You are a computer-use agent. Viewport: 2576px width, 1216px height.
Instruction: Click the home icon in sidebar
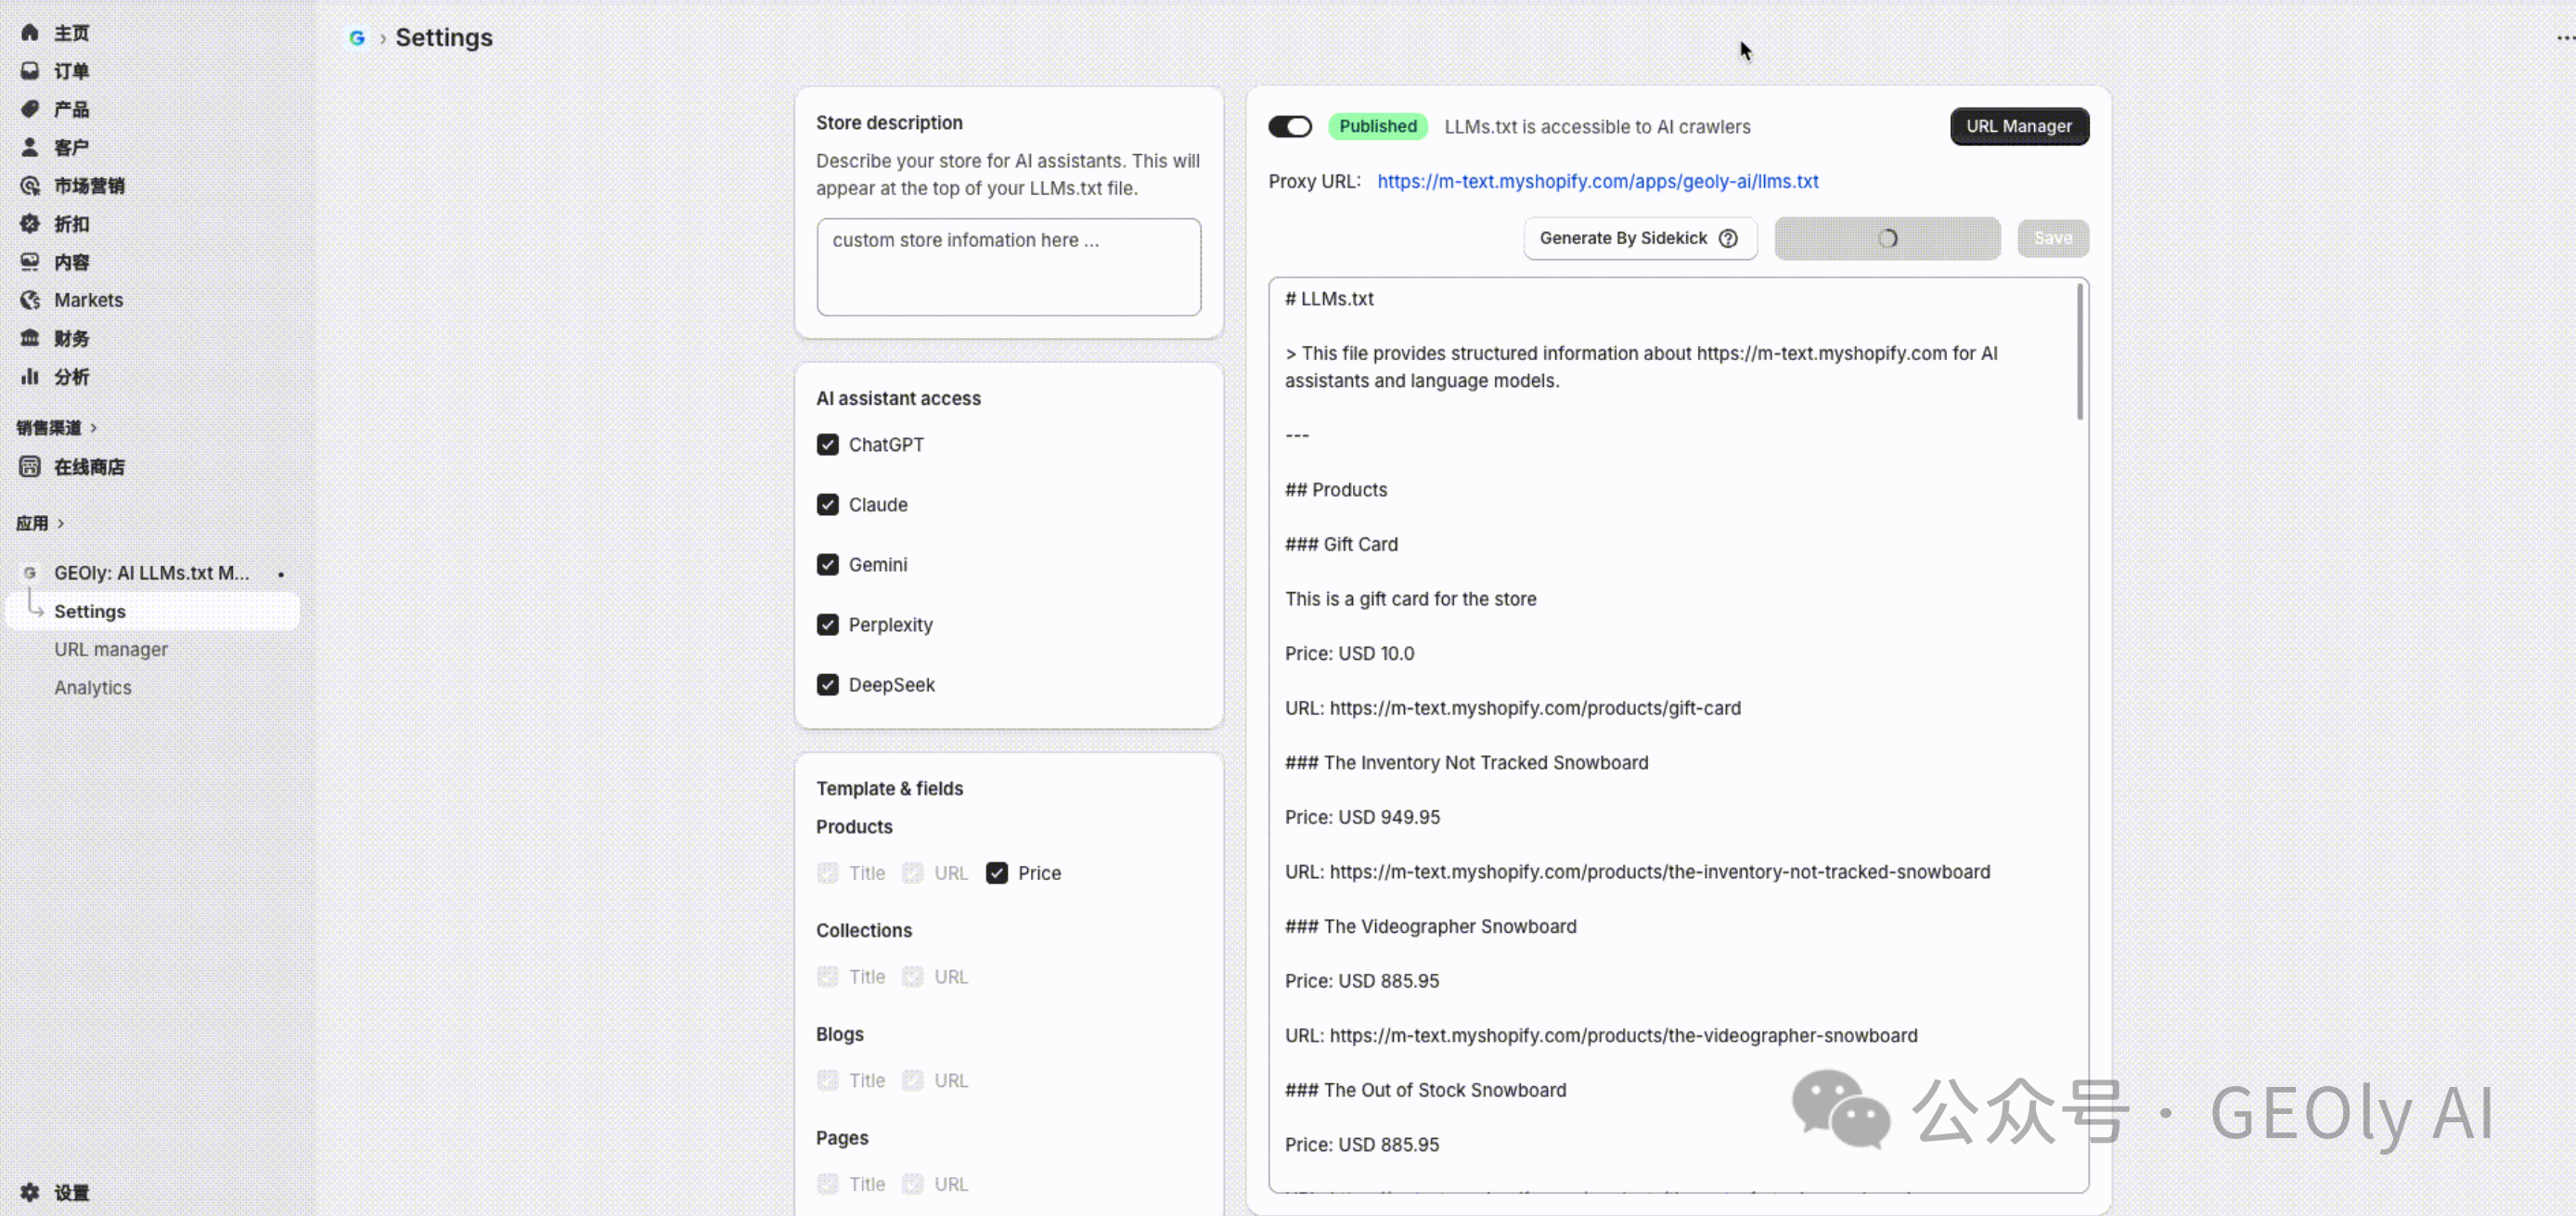tap(30, 33)
